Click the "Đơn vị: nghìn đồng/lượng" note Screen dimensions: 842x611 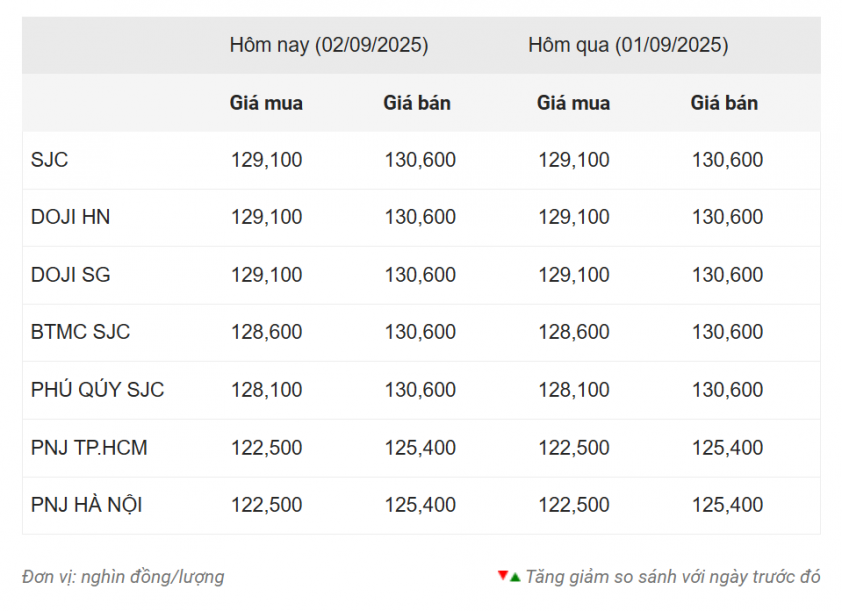(x=123, y=577)
